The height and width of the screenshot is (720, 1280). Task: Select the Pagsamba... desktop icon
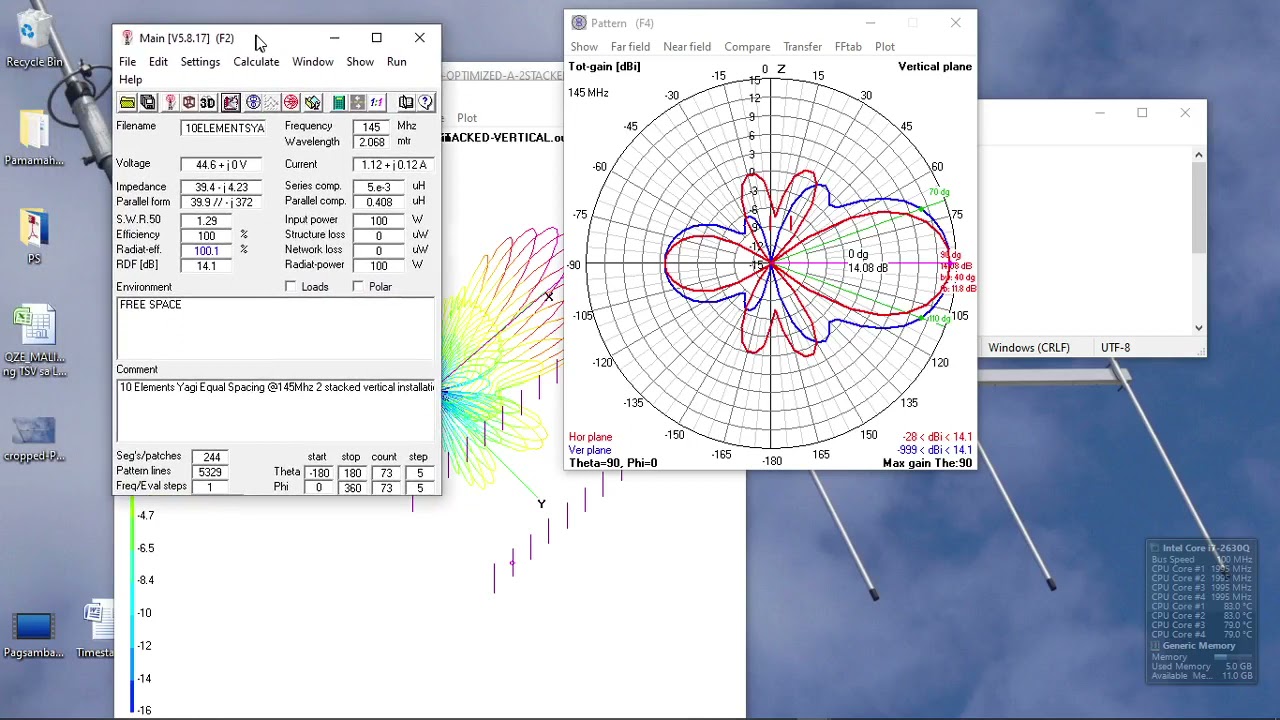(x=34, y=634)
